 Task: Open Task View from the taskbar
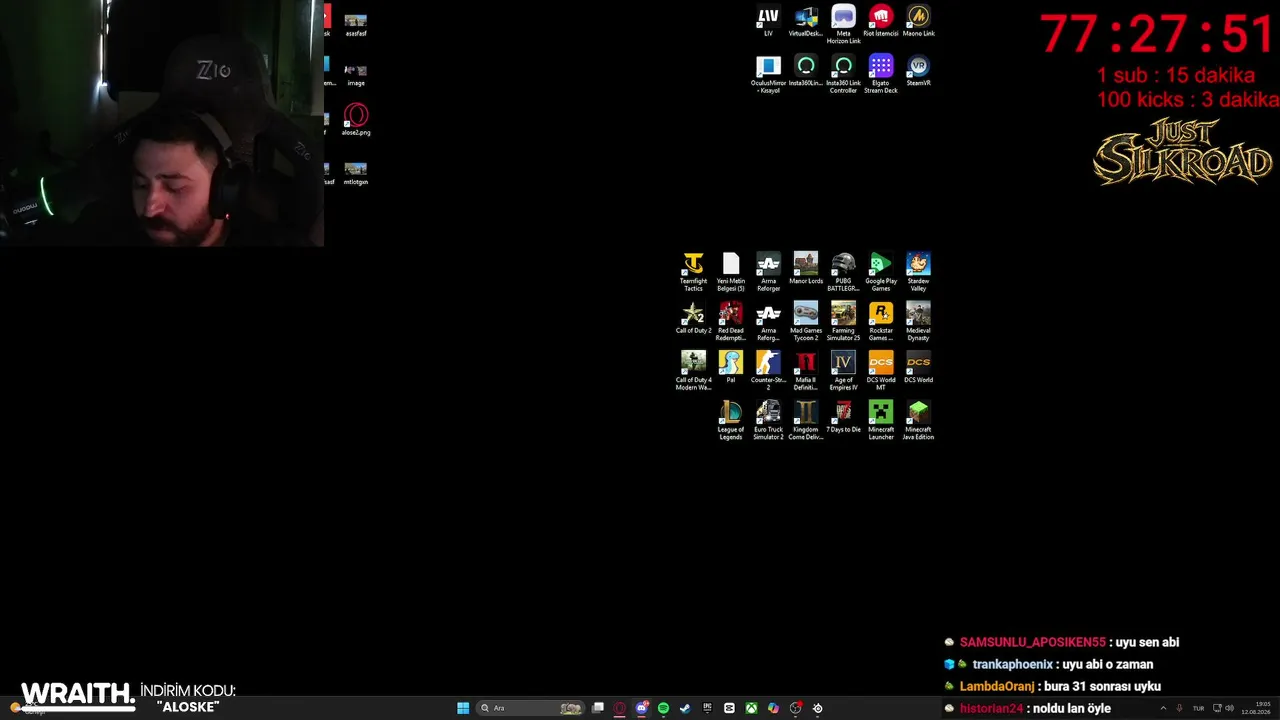(x=598, y=708)
